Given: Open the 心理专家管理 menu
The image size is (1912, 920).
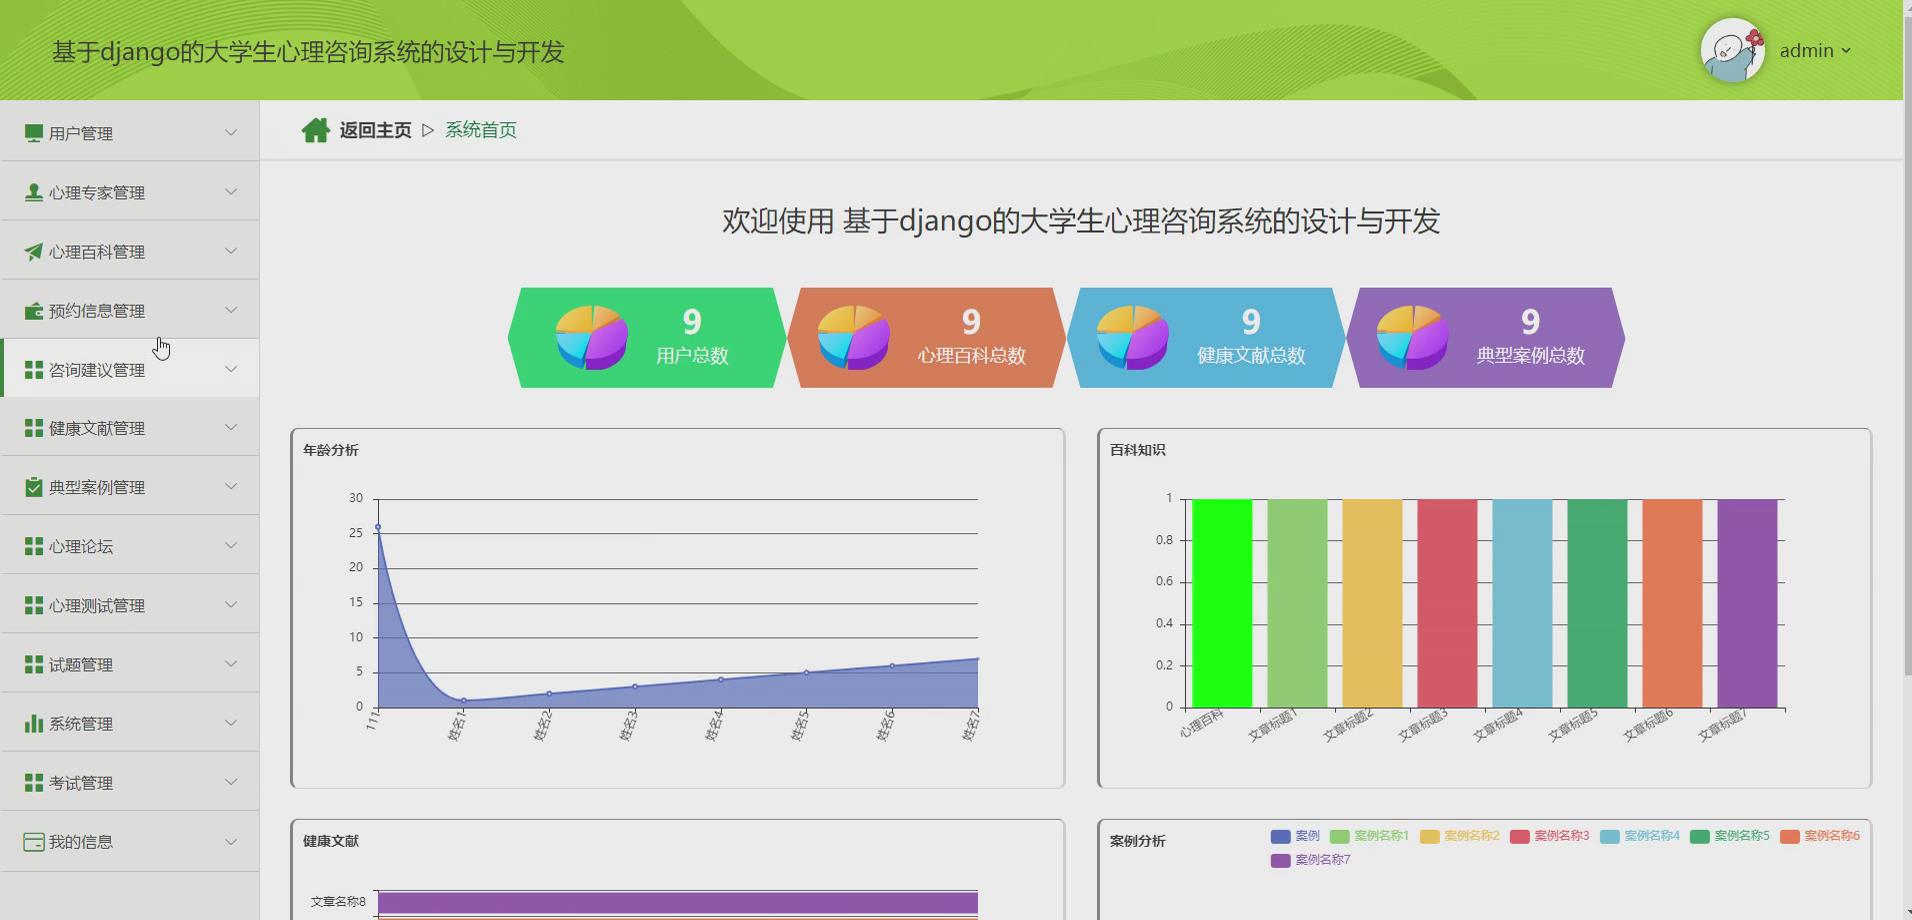Looking at the screenshot, I should pos(130,191).
